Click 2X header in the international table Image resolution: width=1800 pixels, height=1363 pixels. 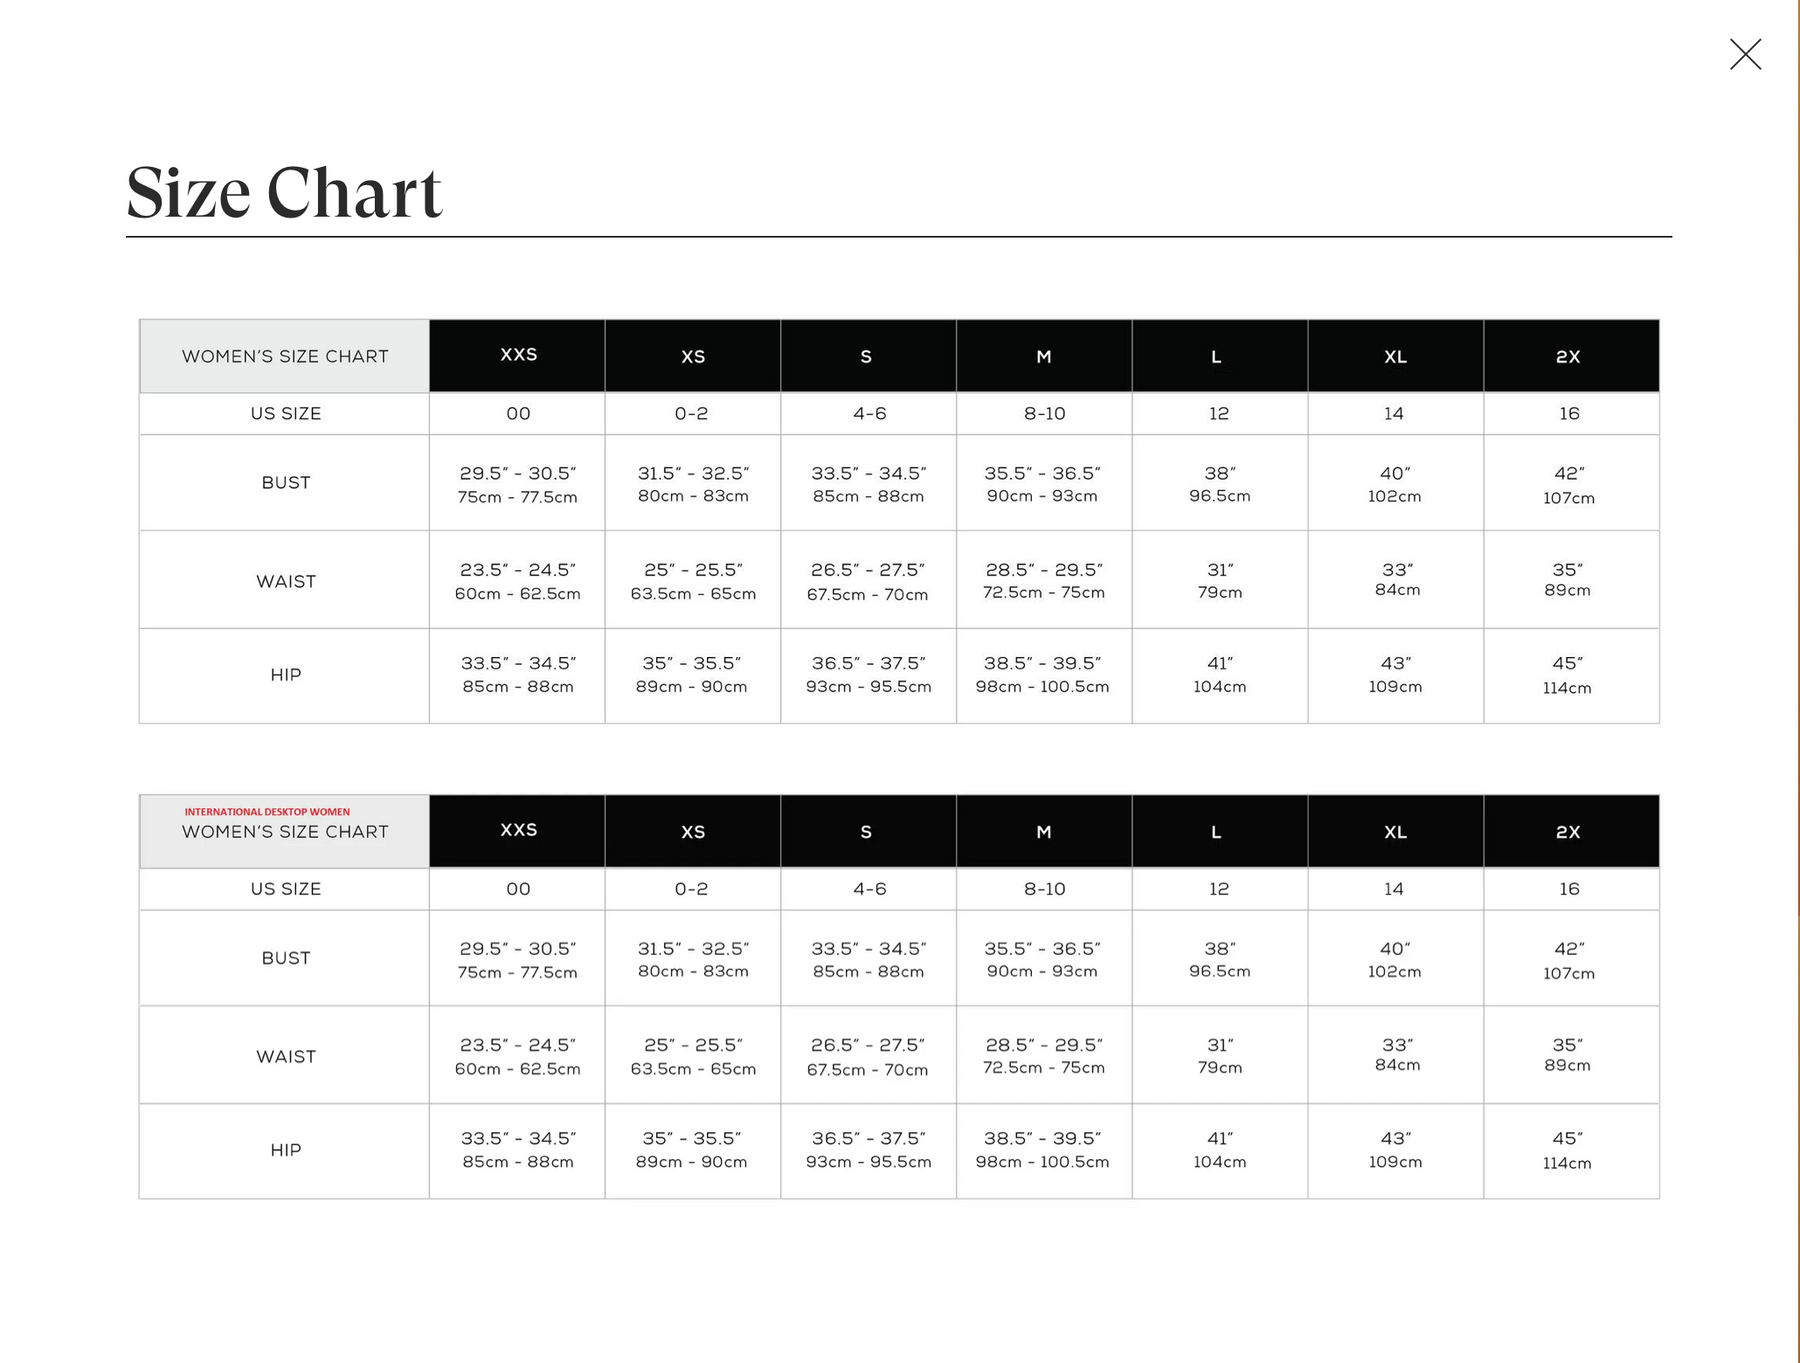coord(1568,832)
